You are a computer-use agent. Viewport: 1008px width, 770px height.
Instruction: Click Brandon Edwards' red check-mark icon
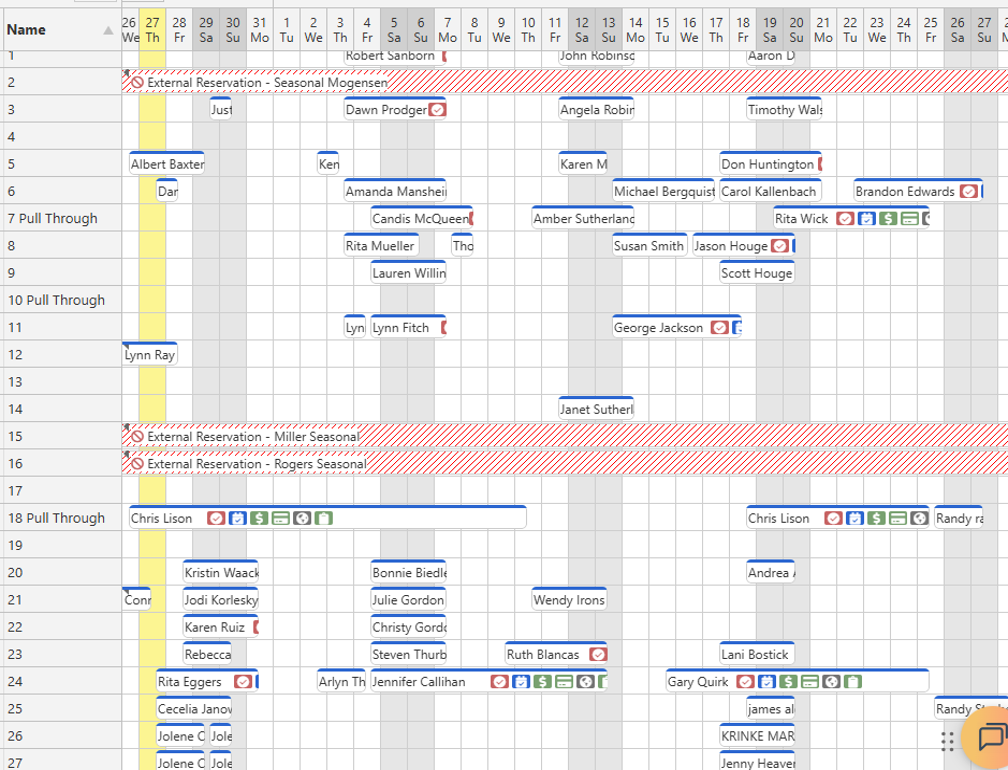click(969, 192)
